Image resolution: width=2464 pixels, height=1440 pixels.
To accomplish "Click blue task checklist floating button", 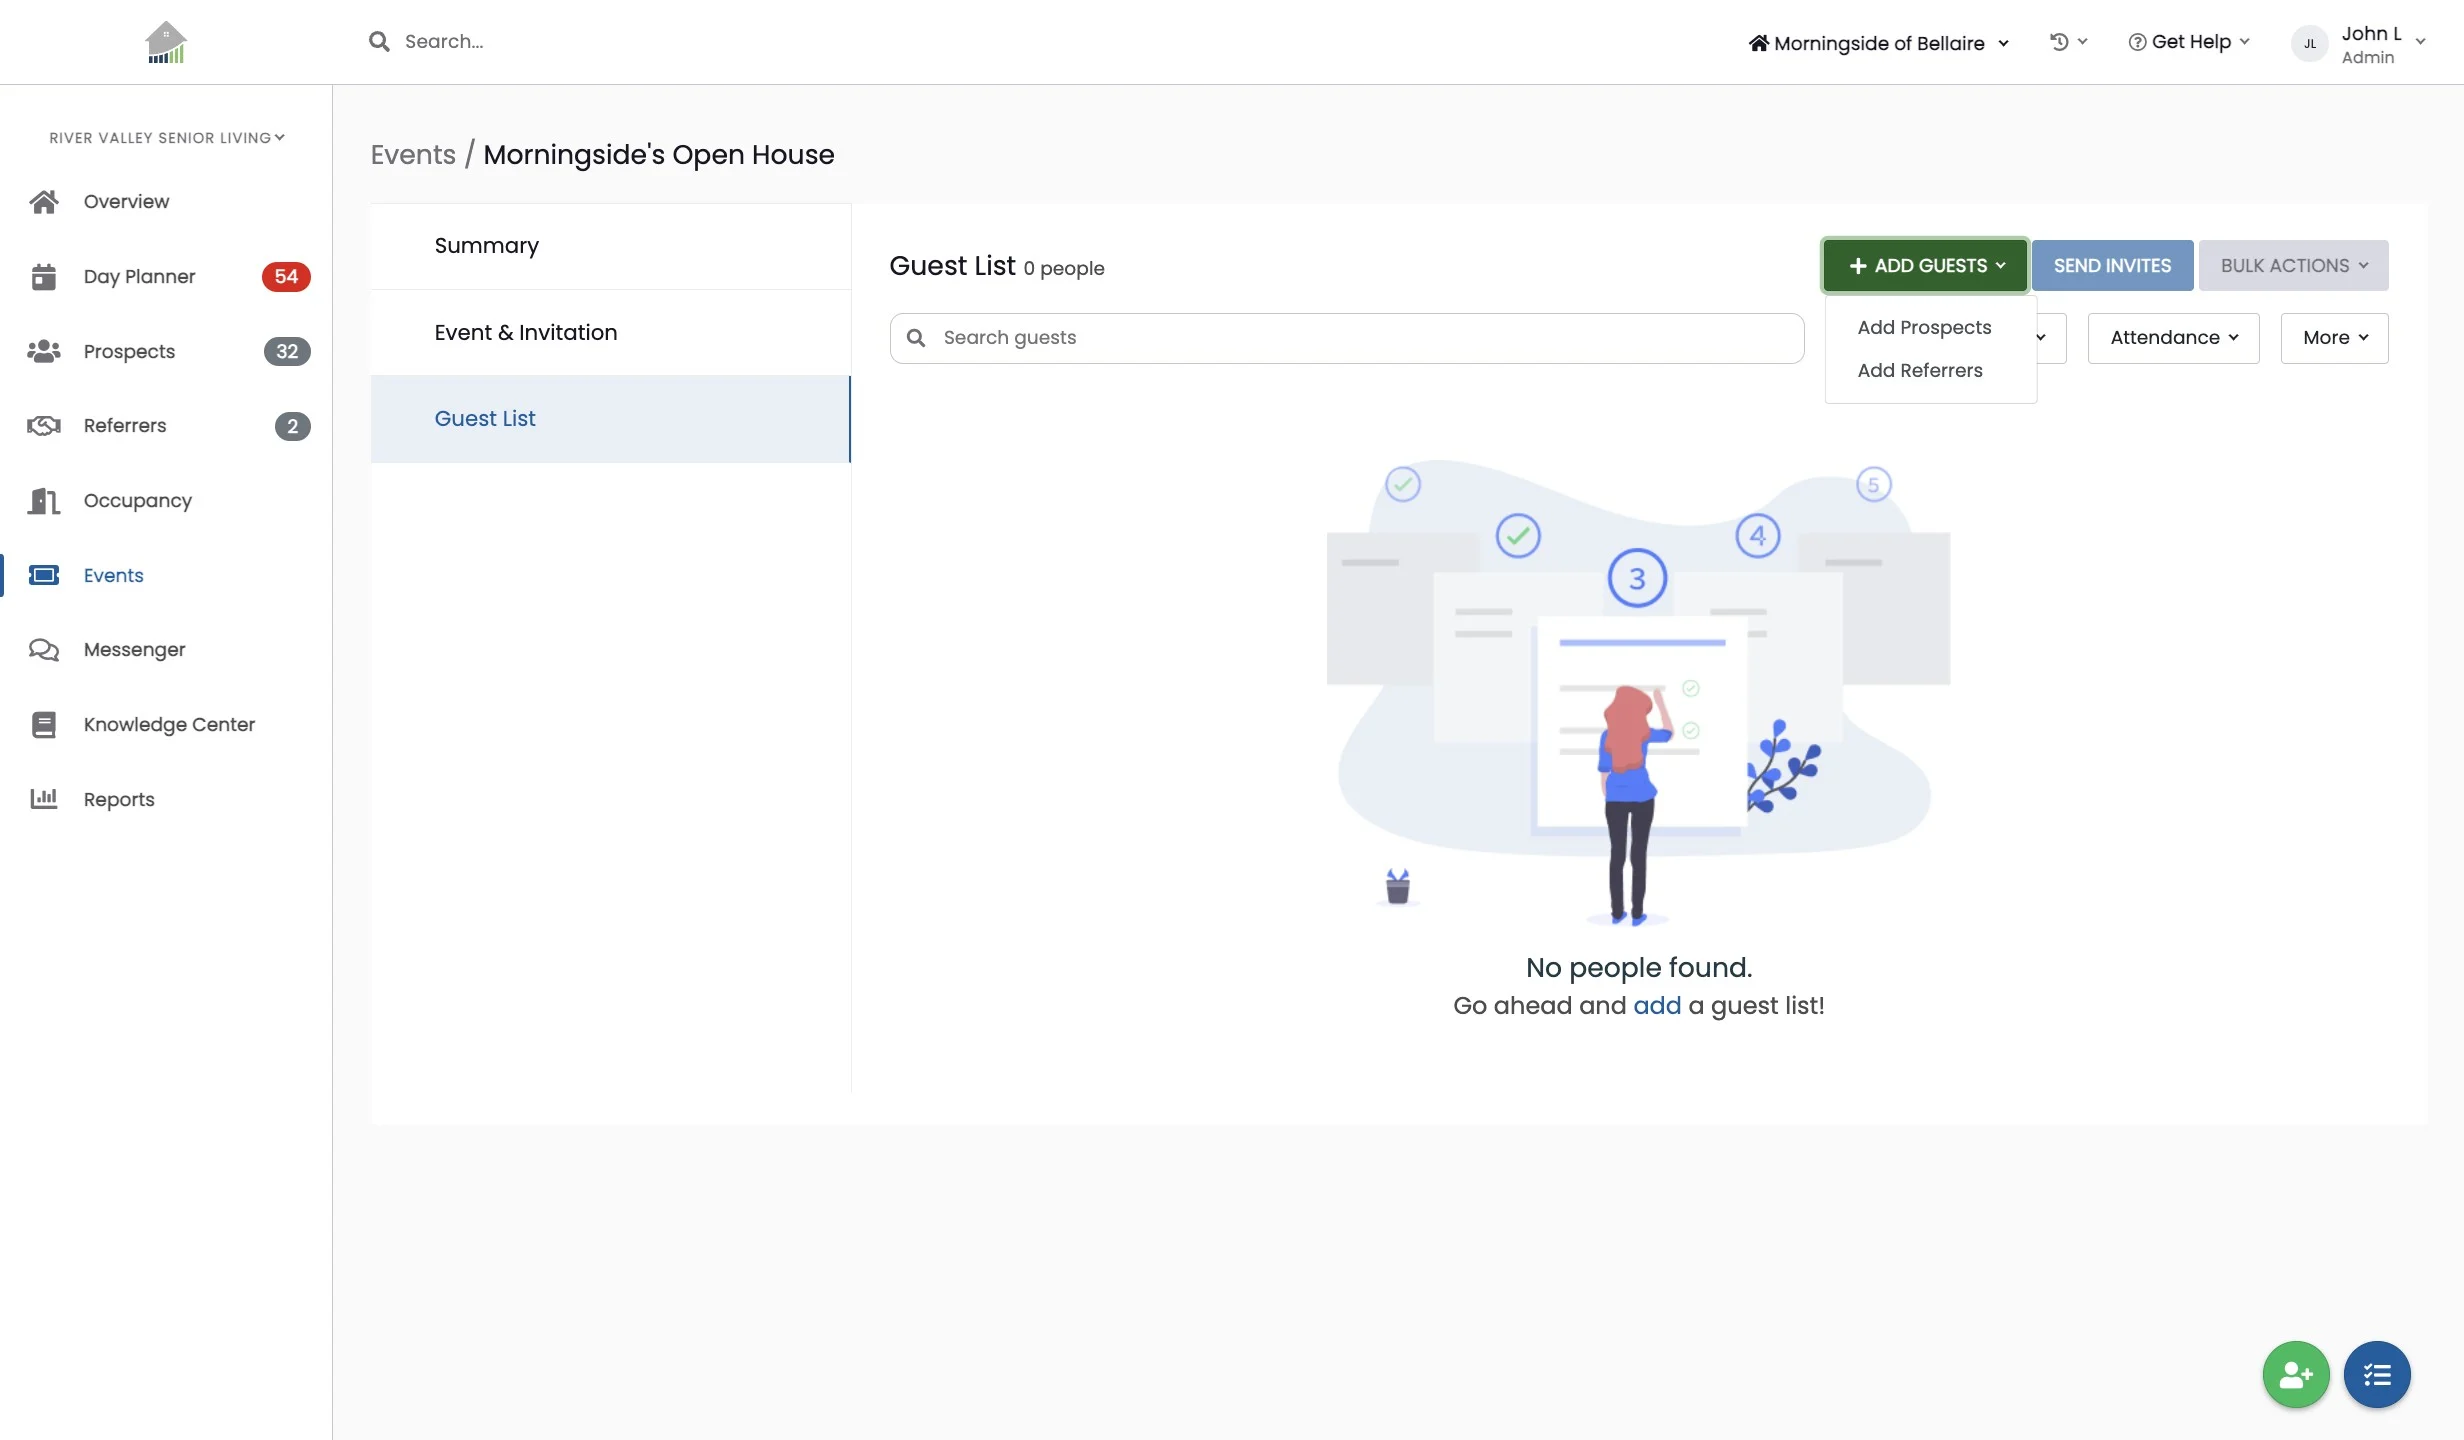I will 2376,1375.
